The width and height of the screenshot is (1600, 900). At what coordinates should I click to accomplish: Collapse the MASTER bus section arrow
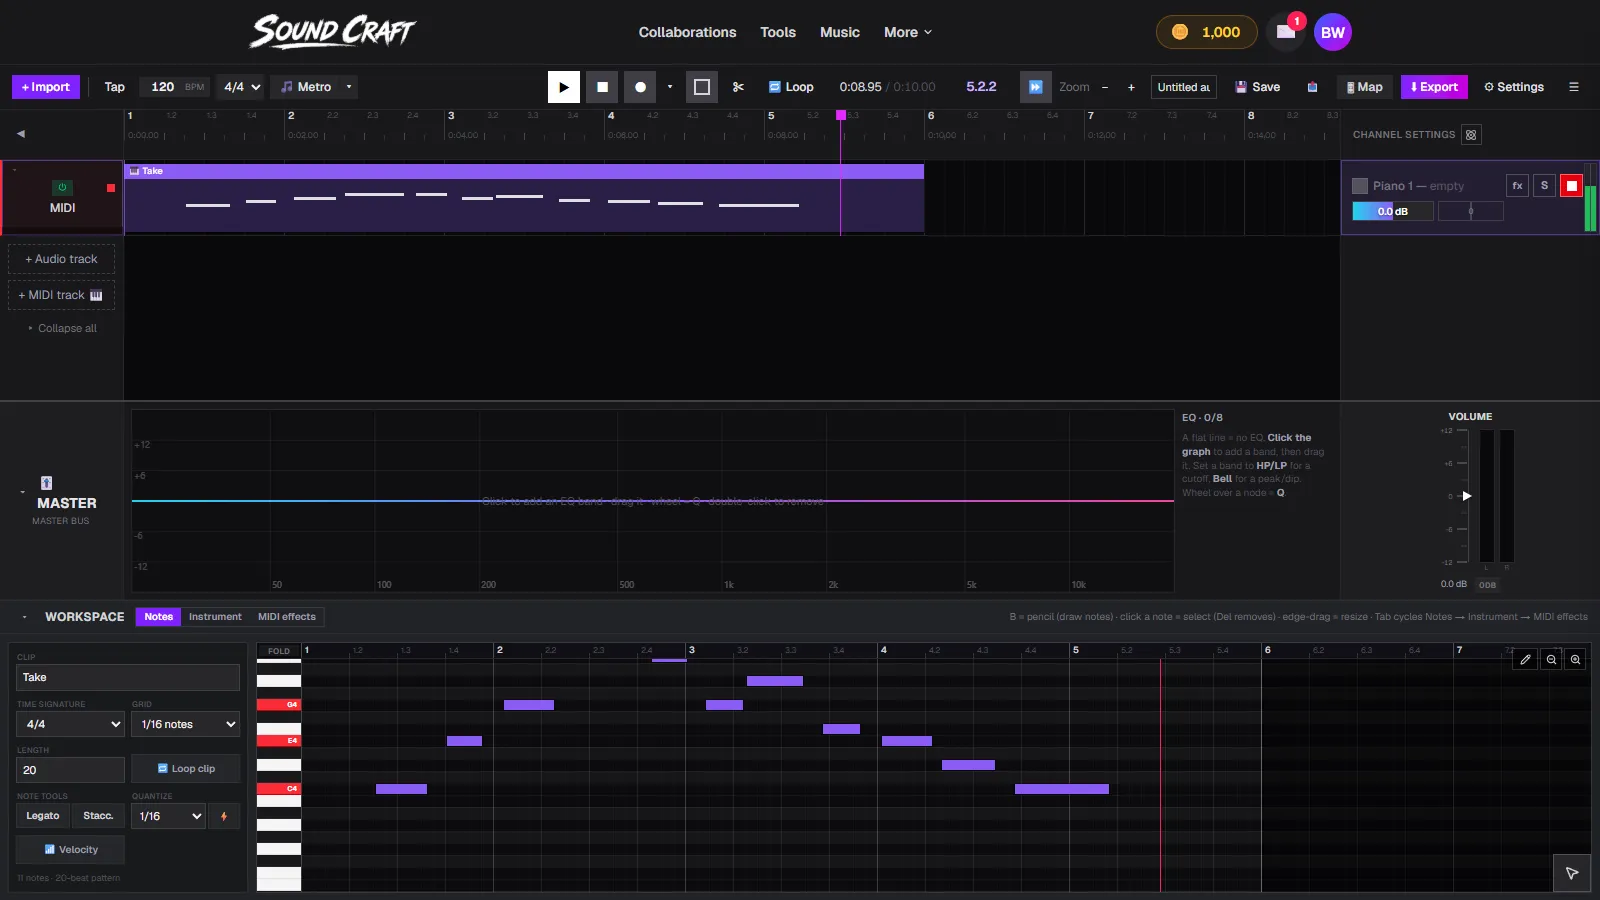(x=22, y=492)
